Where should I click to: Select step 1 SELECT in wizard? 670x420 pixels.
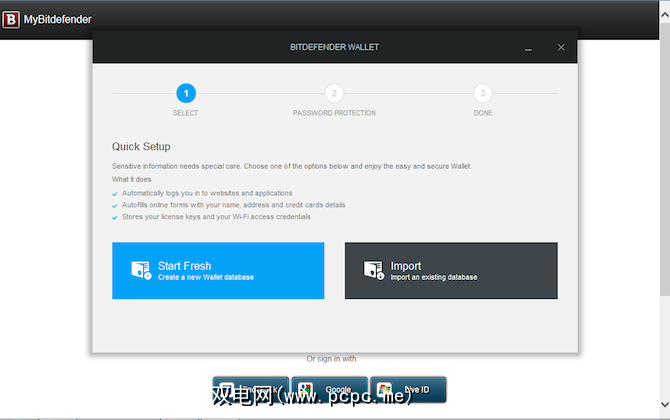(186, 93)
